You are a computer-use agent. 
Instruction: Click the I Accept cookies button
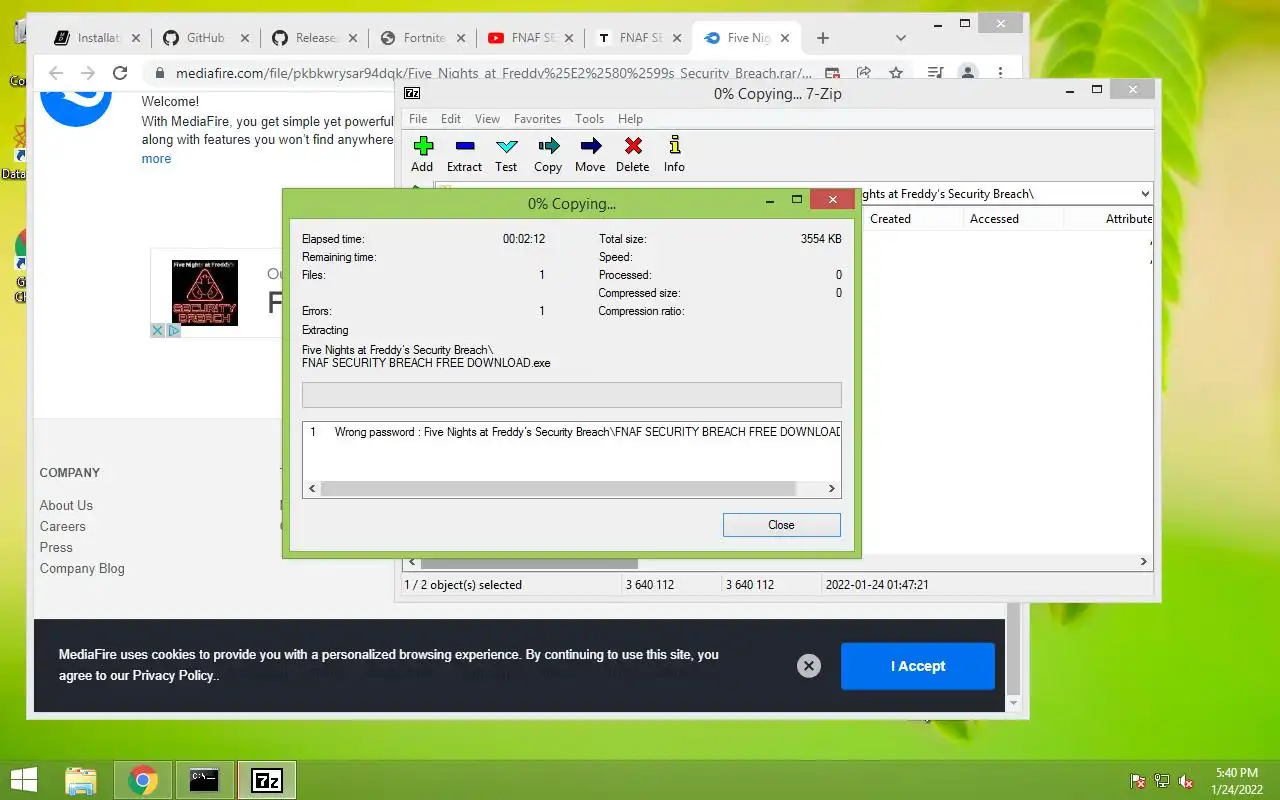click(x=917, y=666)
